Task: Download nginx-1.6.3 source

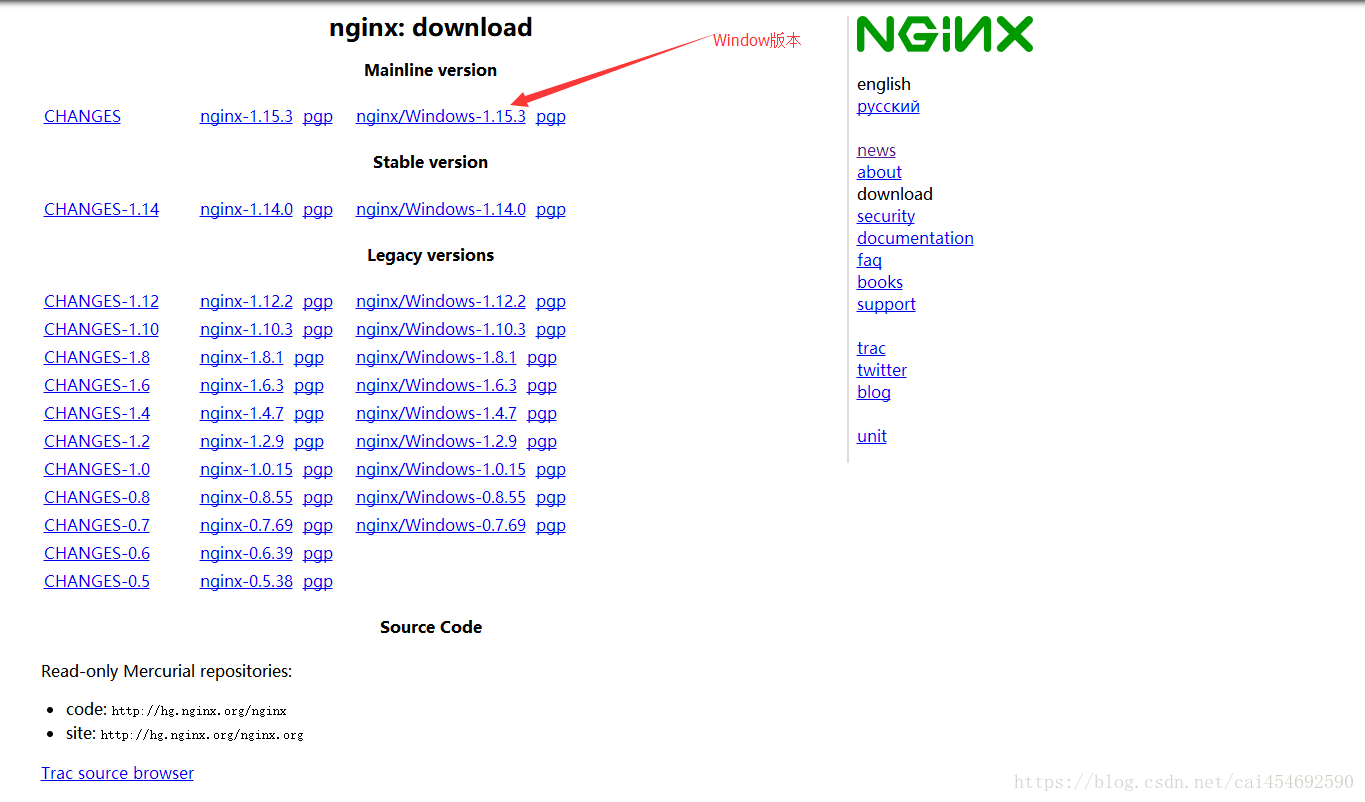Action: (x=242, y=385)
